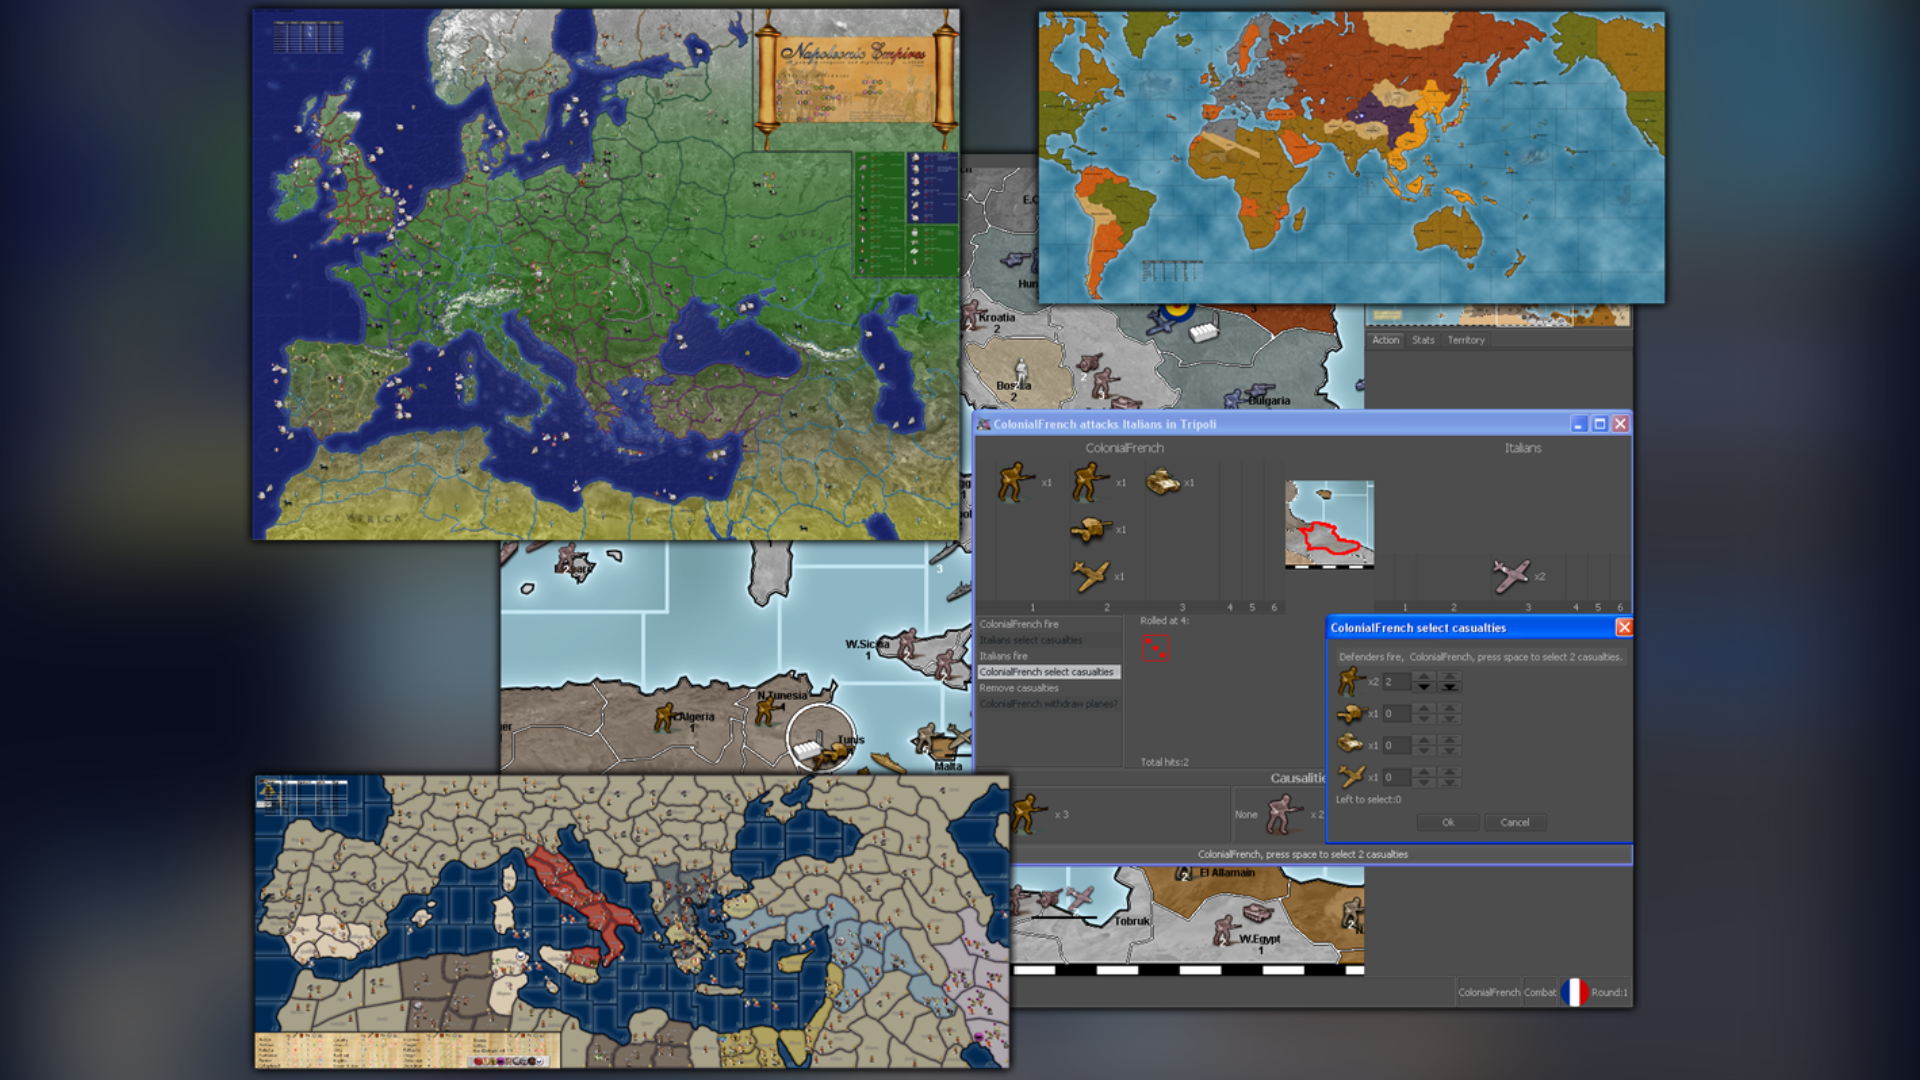Increase infantry casualty count by one
The width and height of the screenshot is (1920, 1080).
1424,676
